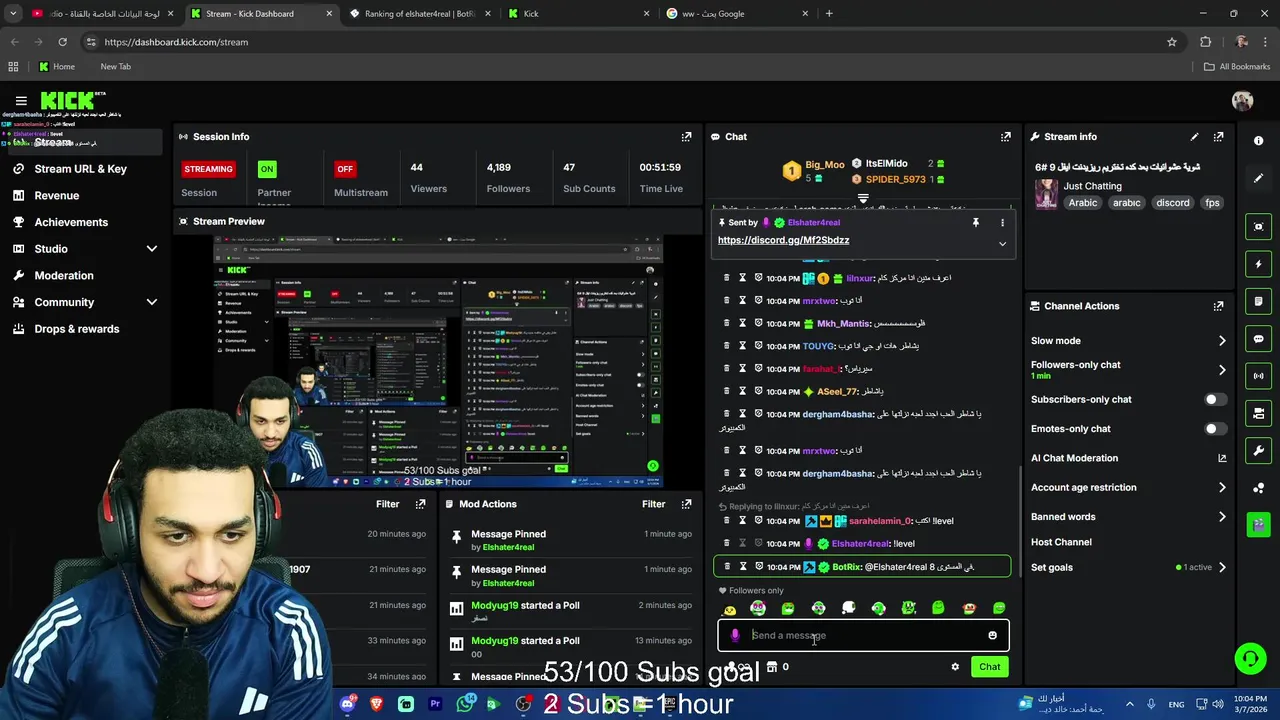Pop out the Stream Info panel
This screenshot has width=1280, height=720.
1218,137
